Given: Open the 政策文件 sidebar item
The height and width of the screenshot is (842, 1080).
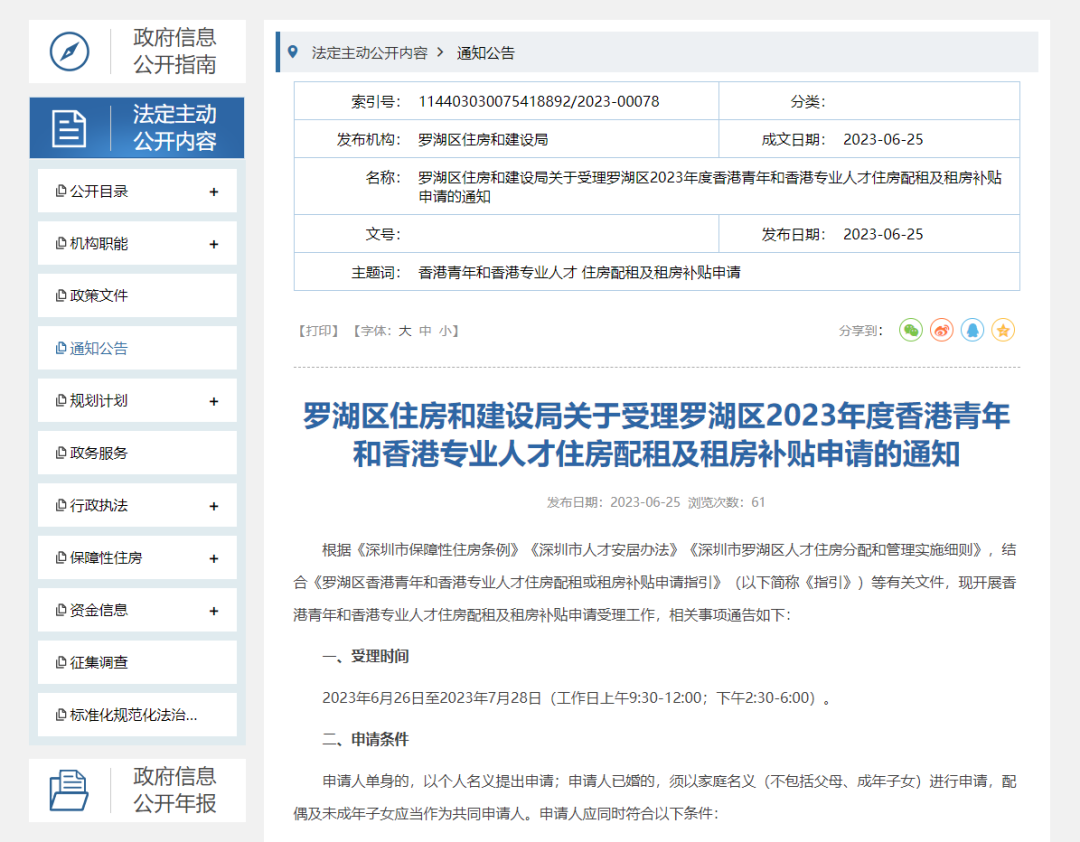Looking at the screenshot, I should 137,296.
